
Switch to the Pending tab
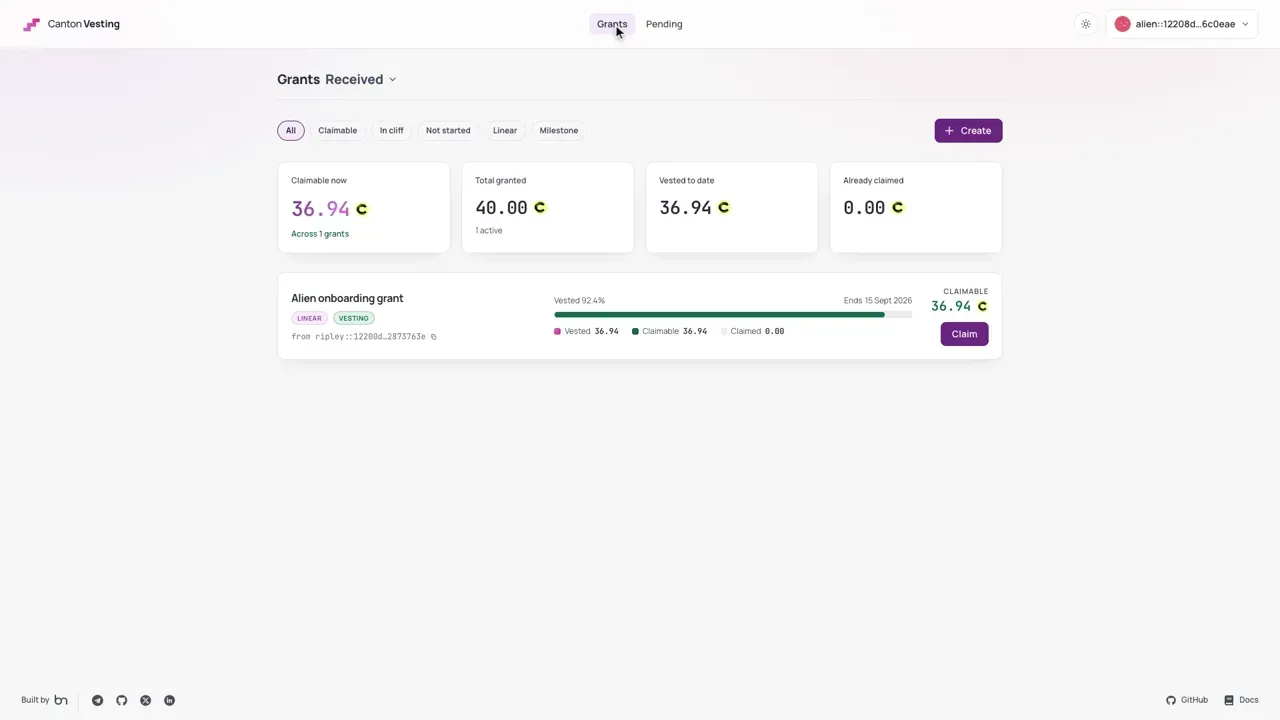pyautogui.click(x=664, y=24)
